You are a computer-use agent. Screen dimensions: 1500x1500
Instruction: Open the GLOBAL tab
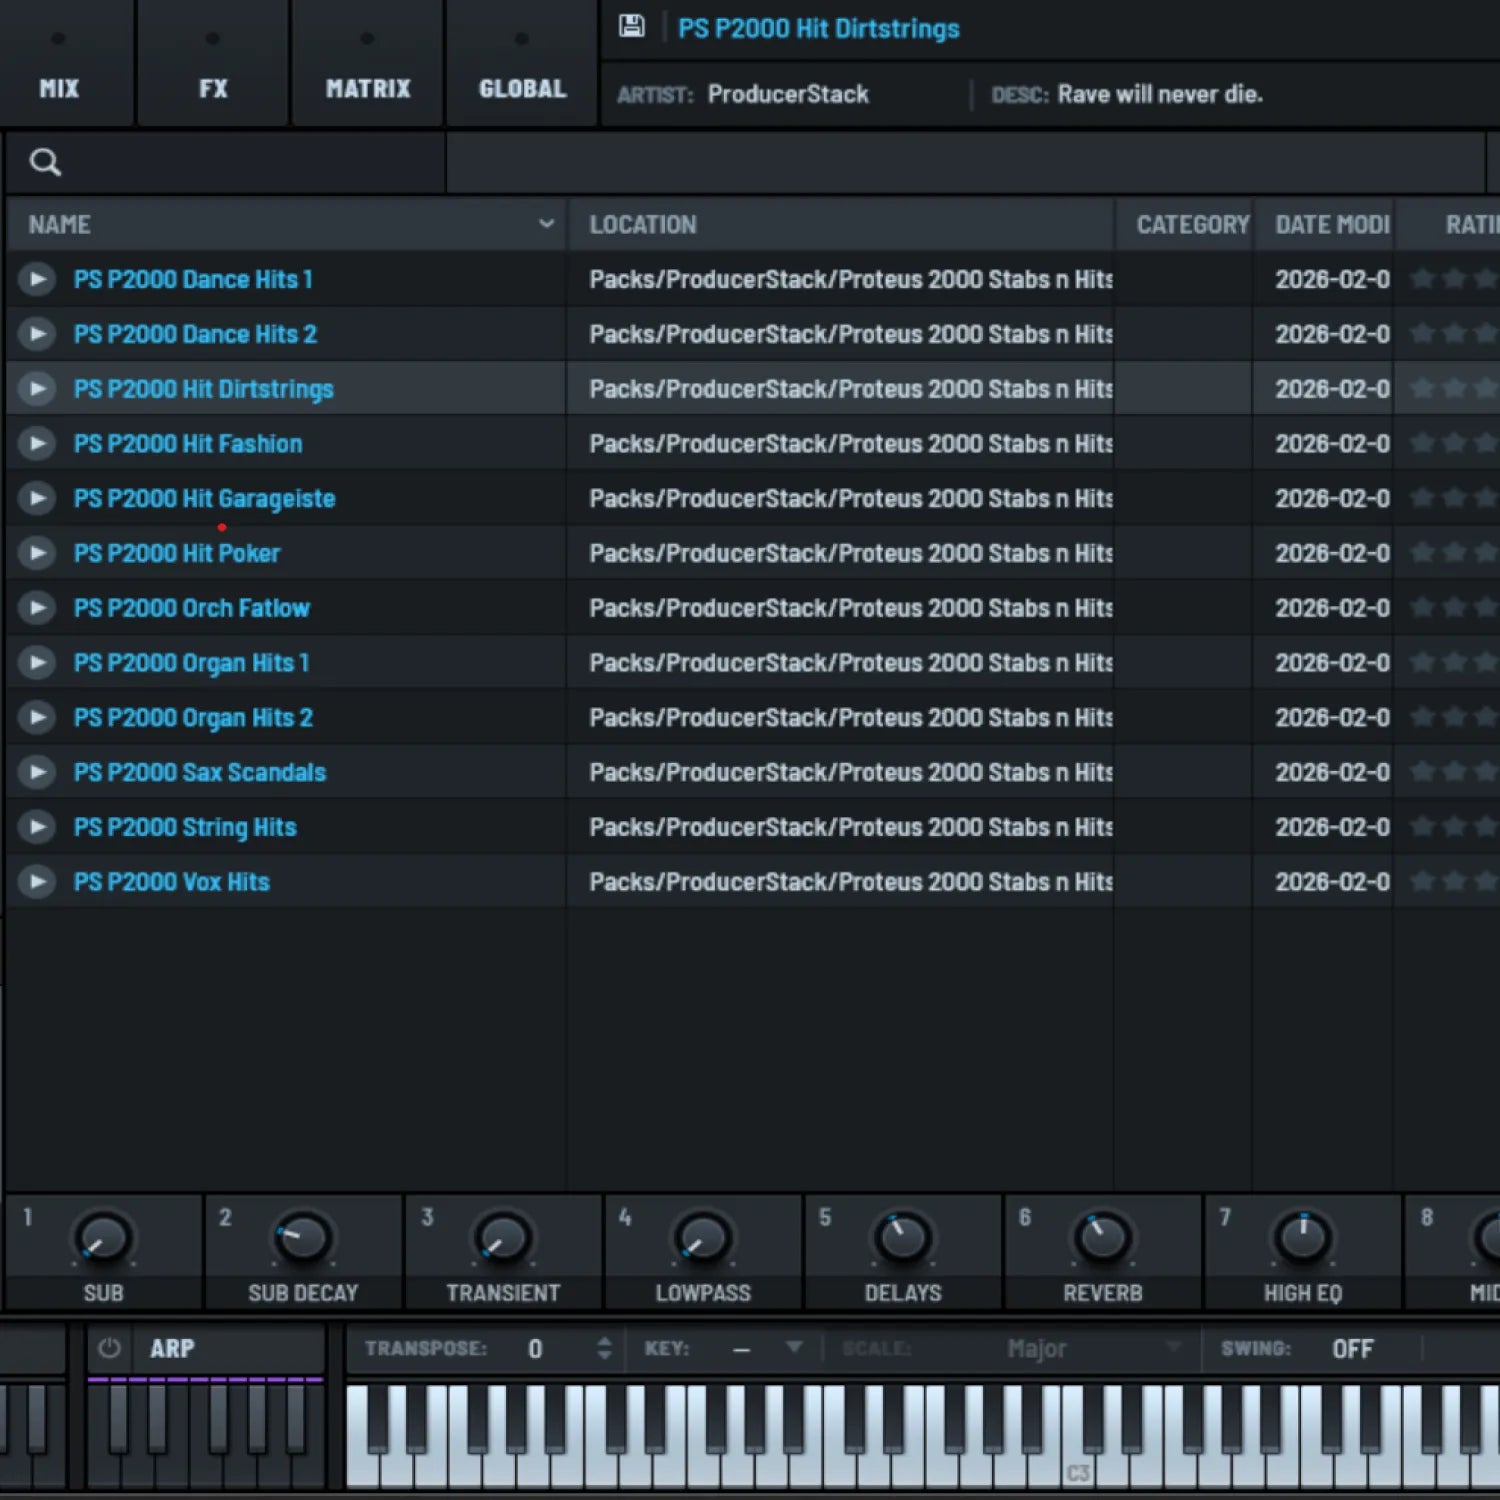click(522, 88)
